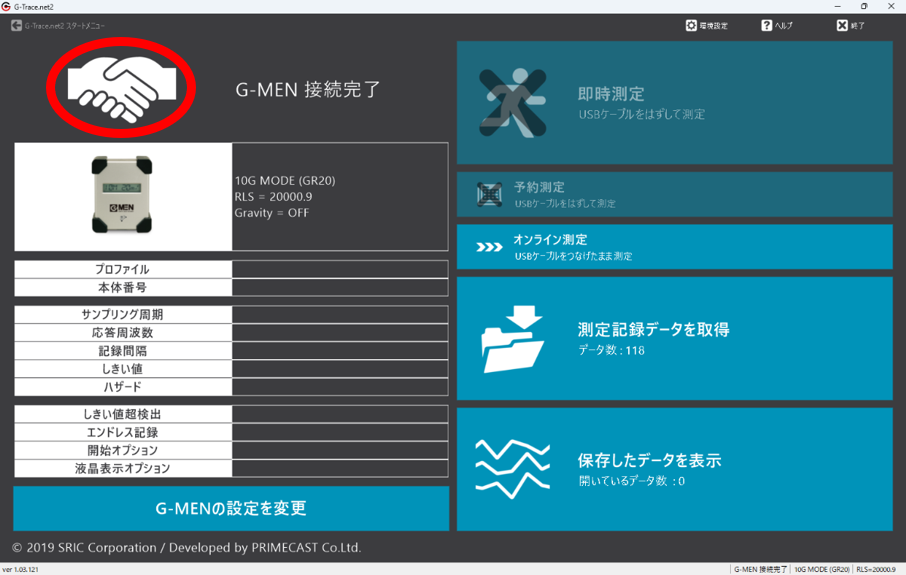Click the 予約測定 reservation icon

(x=489, y=194)
